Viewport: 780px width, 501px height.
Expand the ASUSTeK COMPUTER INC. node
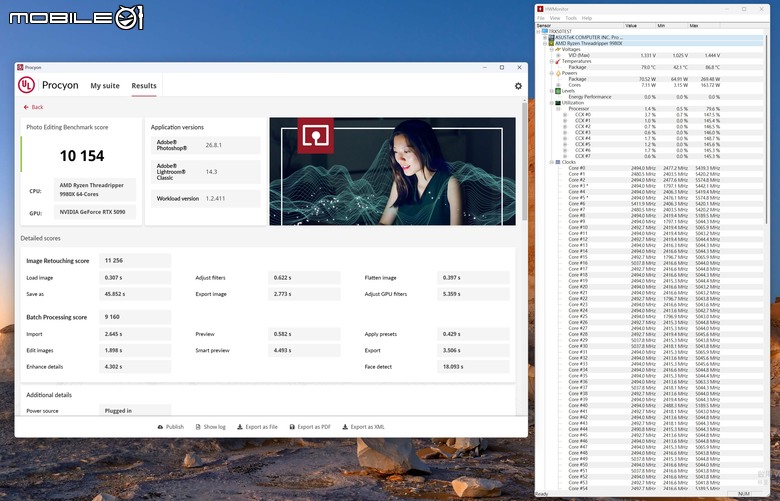coord(545,37)
